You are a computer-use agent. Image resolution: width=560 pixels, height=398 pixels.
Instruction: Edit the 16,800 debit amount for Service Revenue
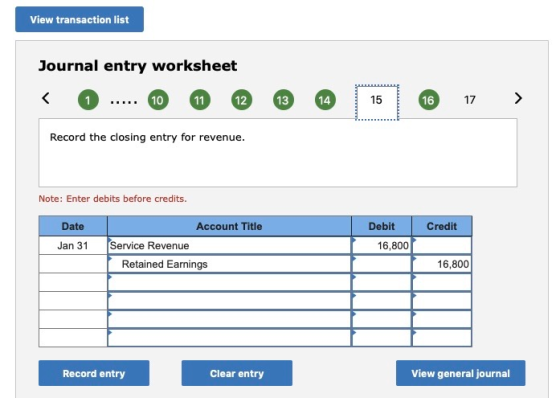[381, 245]
